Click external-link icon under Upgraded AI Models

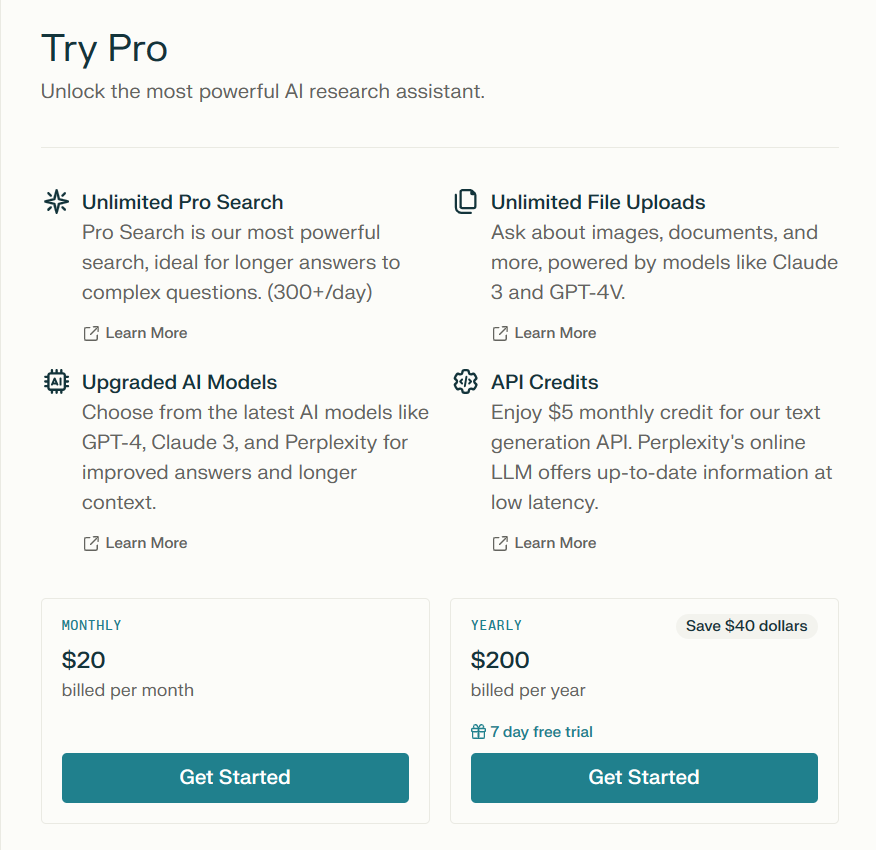pyautogui.click(x=91, y=543)
